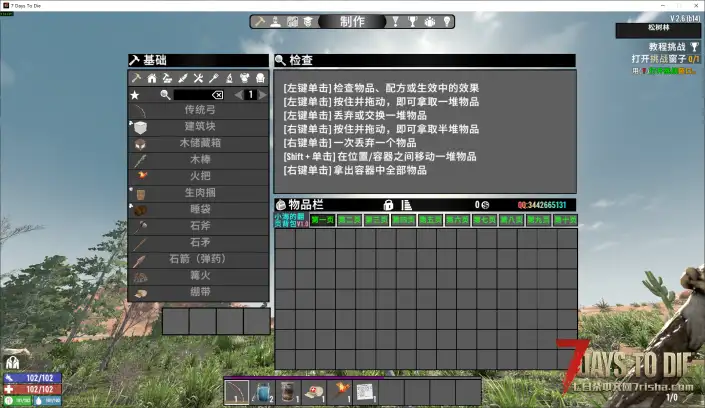Select the Decor armchair recipe category
This screenshot has height=408, width=705.
pyautogui.click(x=260, y=78)
